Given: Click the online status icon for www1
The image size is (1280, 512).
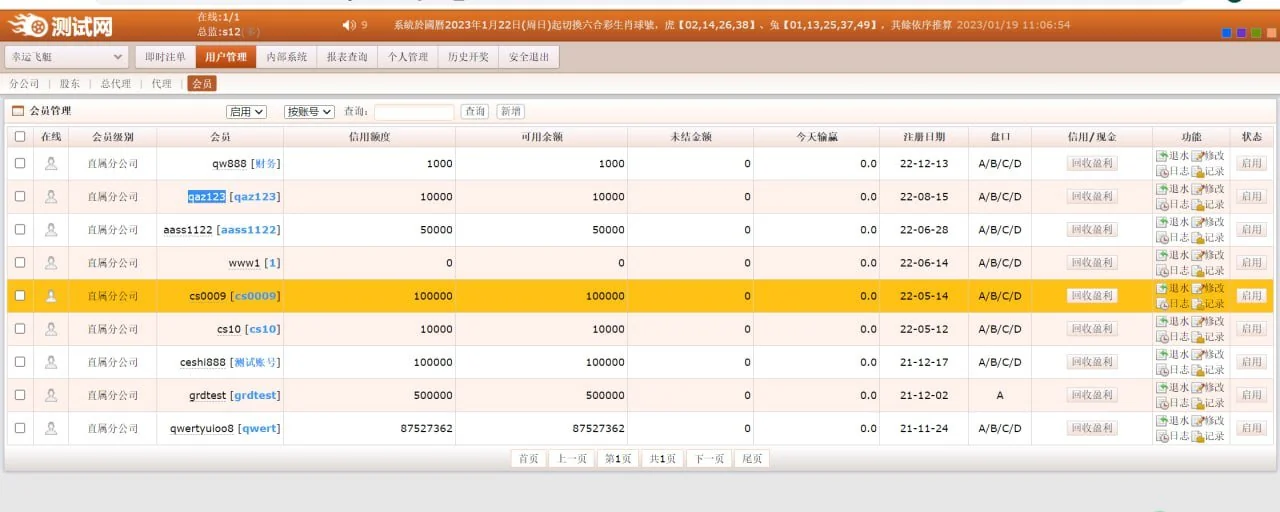Looking at the screenshot, I should [51, 263].
